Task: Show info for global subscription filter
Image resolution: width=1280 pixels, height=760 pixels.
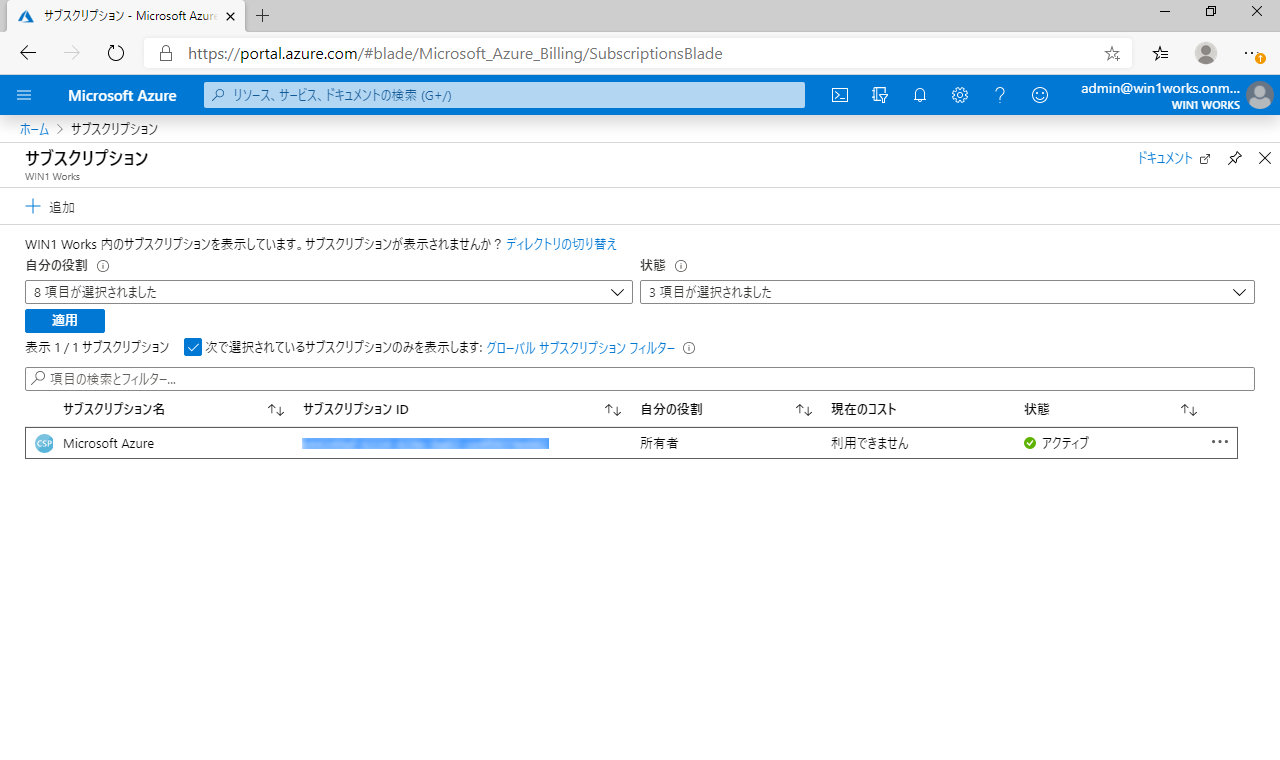Action: [x=689, y=348]
